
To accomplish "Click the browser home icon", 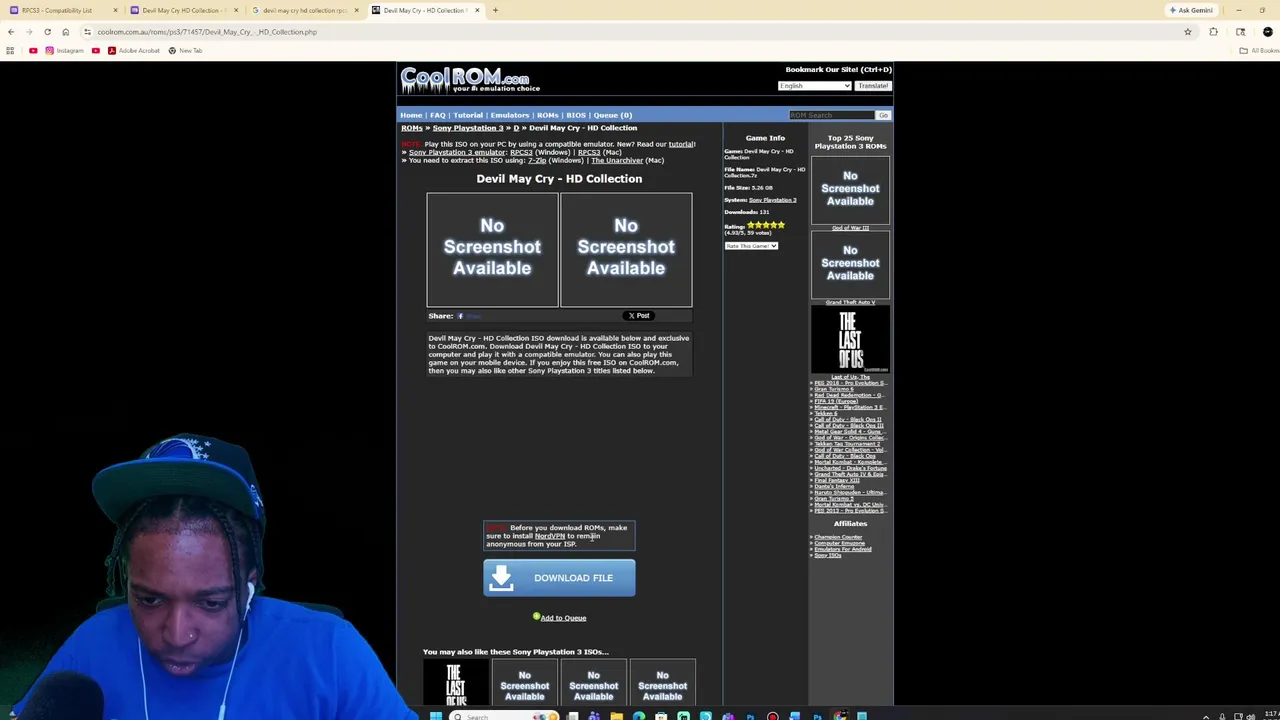I will click(x=66, y=32).
